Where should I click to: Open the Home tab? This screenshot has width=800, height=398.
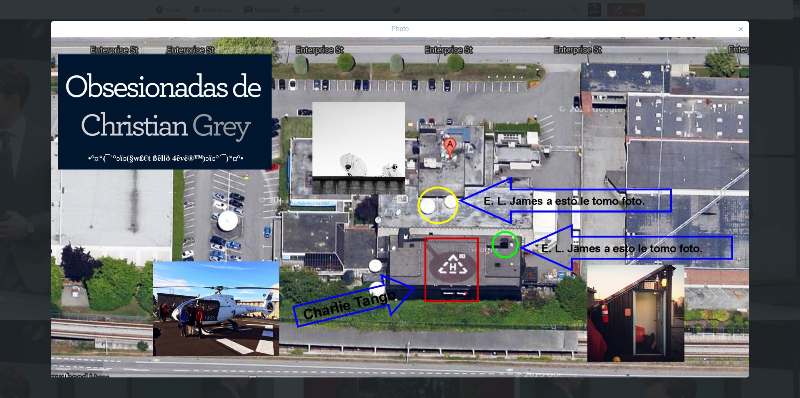(x=167, y=10)
